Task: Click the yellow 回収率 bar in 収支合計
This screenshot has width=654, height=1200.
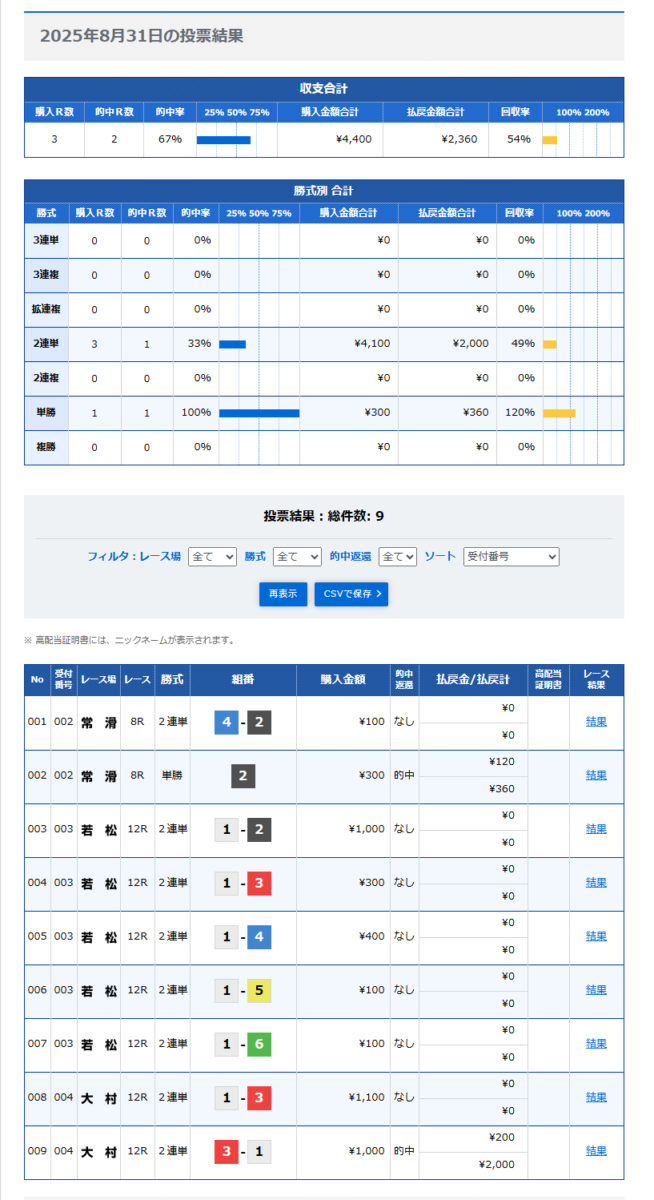Action: (549, 140)
